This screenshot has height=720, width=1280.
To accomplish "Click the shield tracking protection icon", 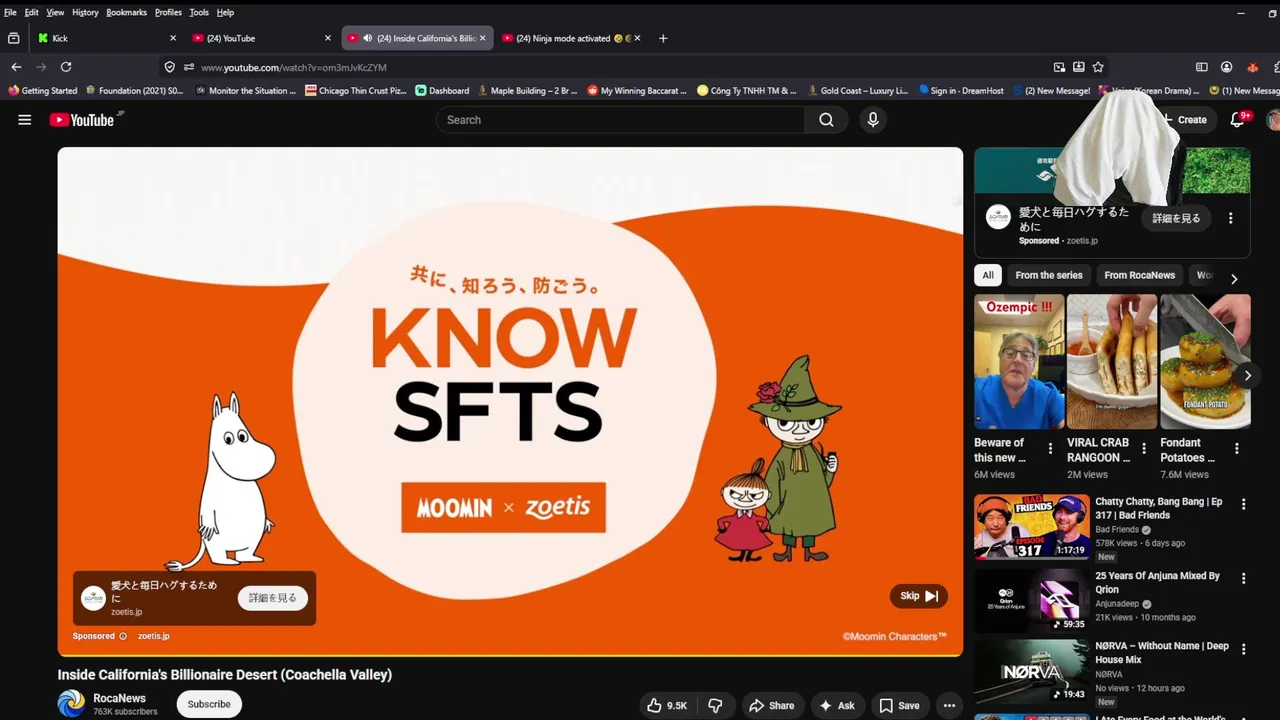I will tap(170, 67).
